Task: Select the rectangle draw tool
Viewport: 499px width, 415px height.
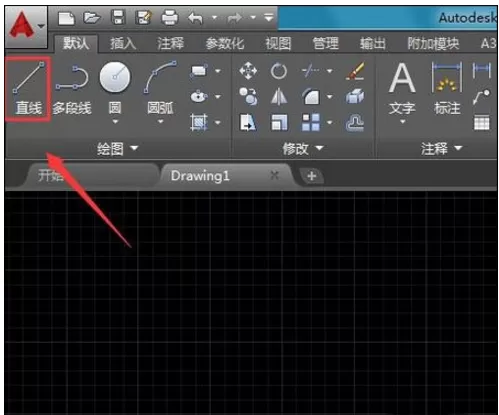Action: 199,71
